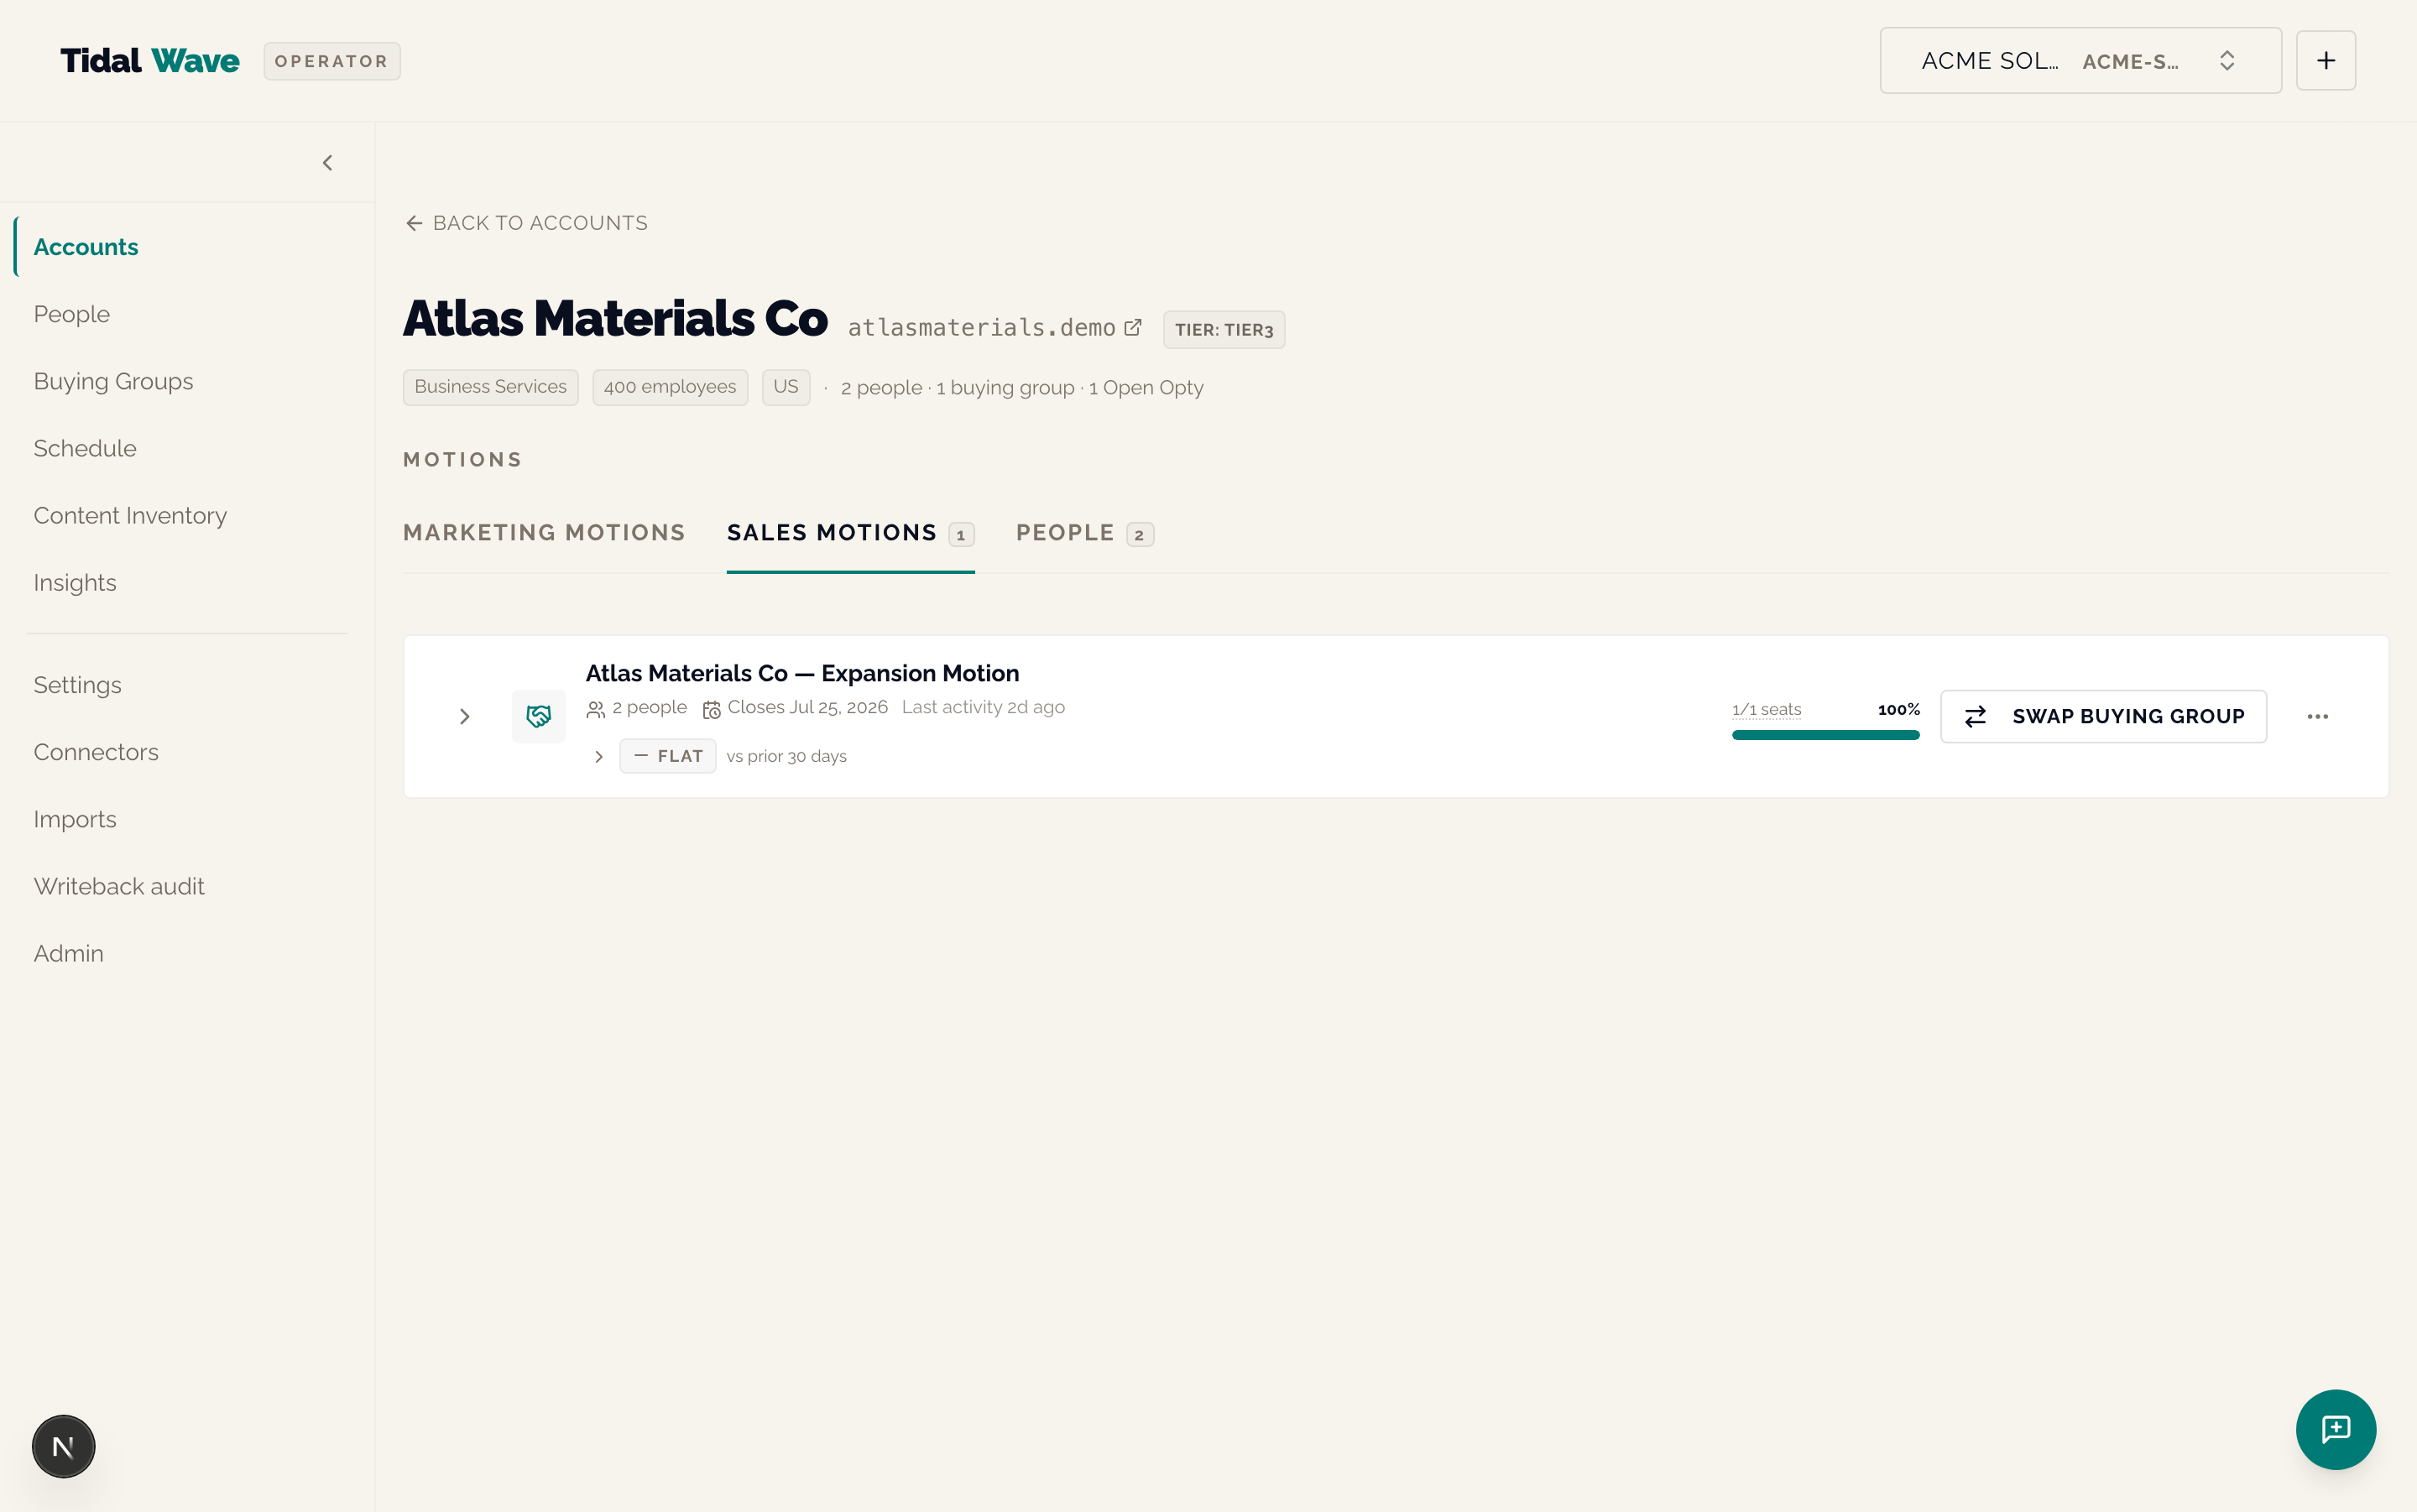Click the Sales Motions count badge

pos(961,535)
